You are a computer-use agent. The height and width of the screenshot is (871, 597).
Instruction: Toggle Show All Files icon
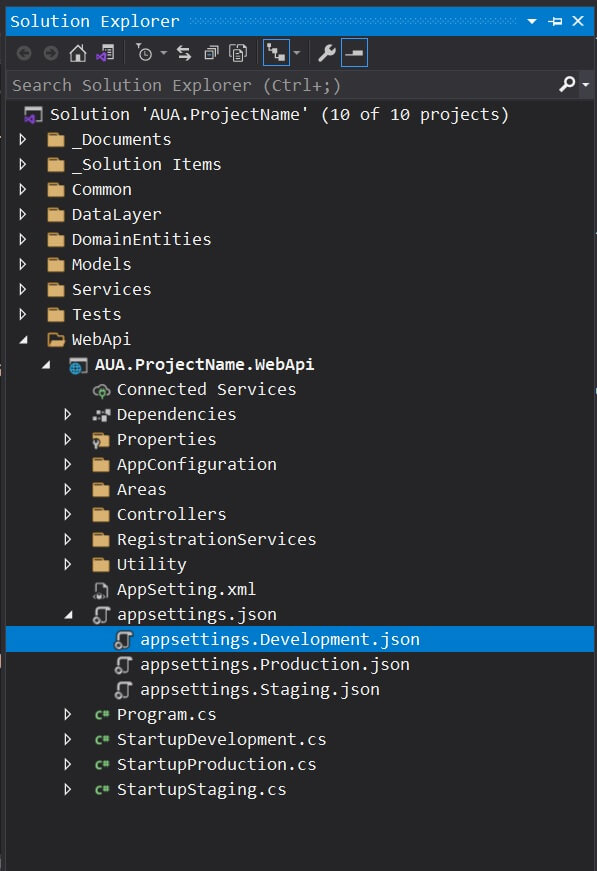[x=238, y=53]
